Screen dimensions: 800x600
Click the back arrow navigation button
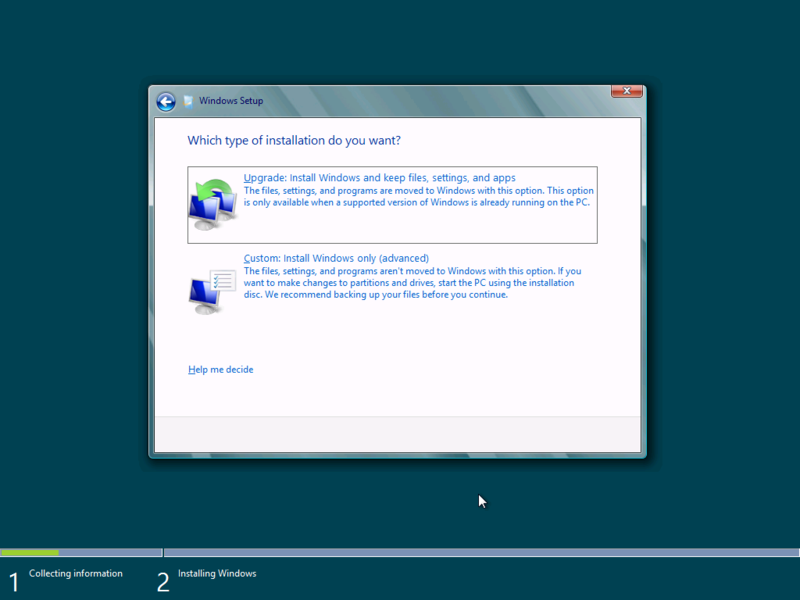166,101
